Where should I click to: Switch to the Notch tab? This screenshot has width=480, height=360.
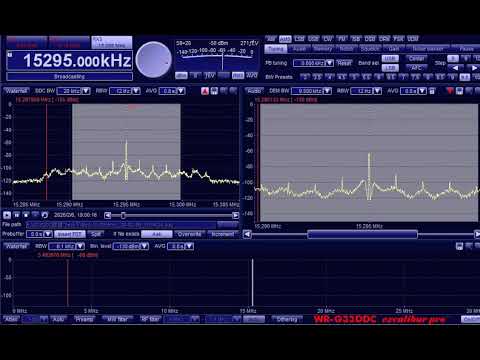click(346, 49)
